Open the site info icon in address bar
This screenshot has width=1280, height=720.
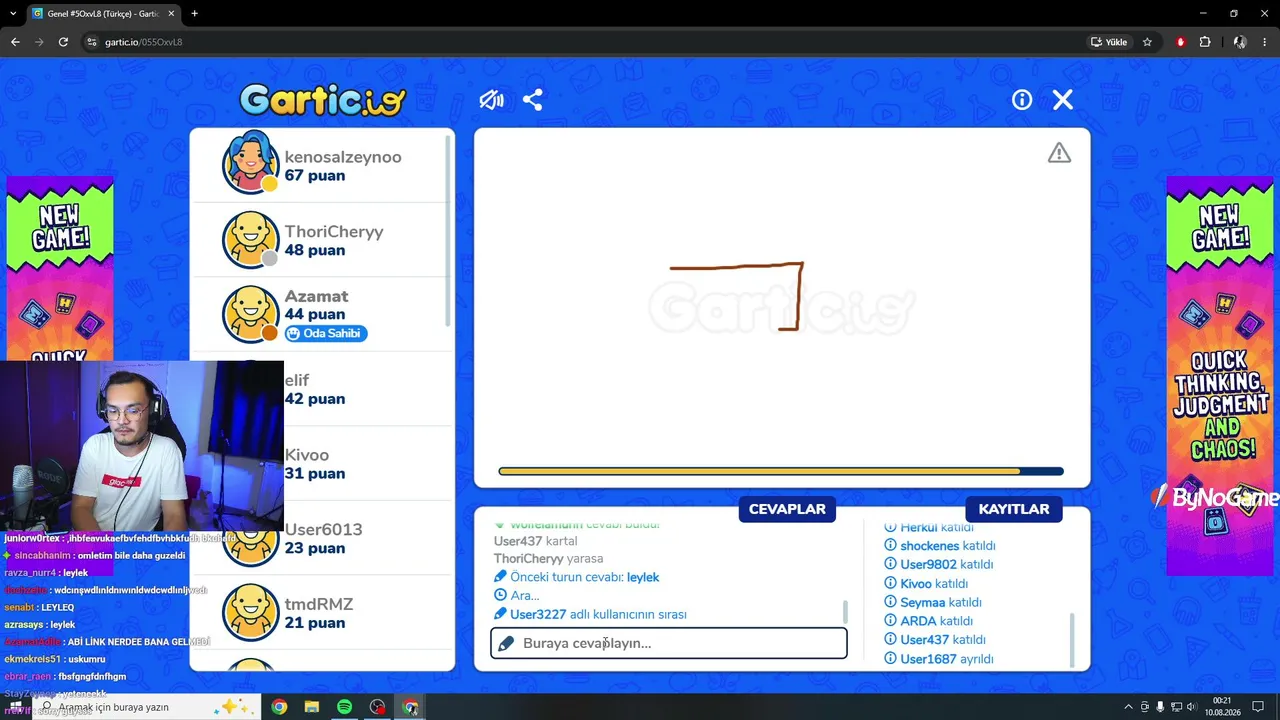click(92, 42)
